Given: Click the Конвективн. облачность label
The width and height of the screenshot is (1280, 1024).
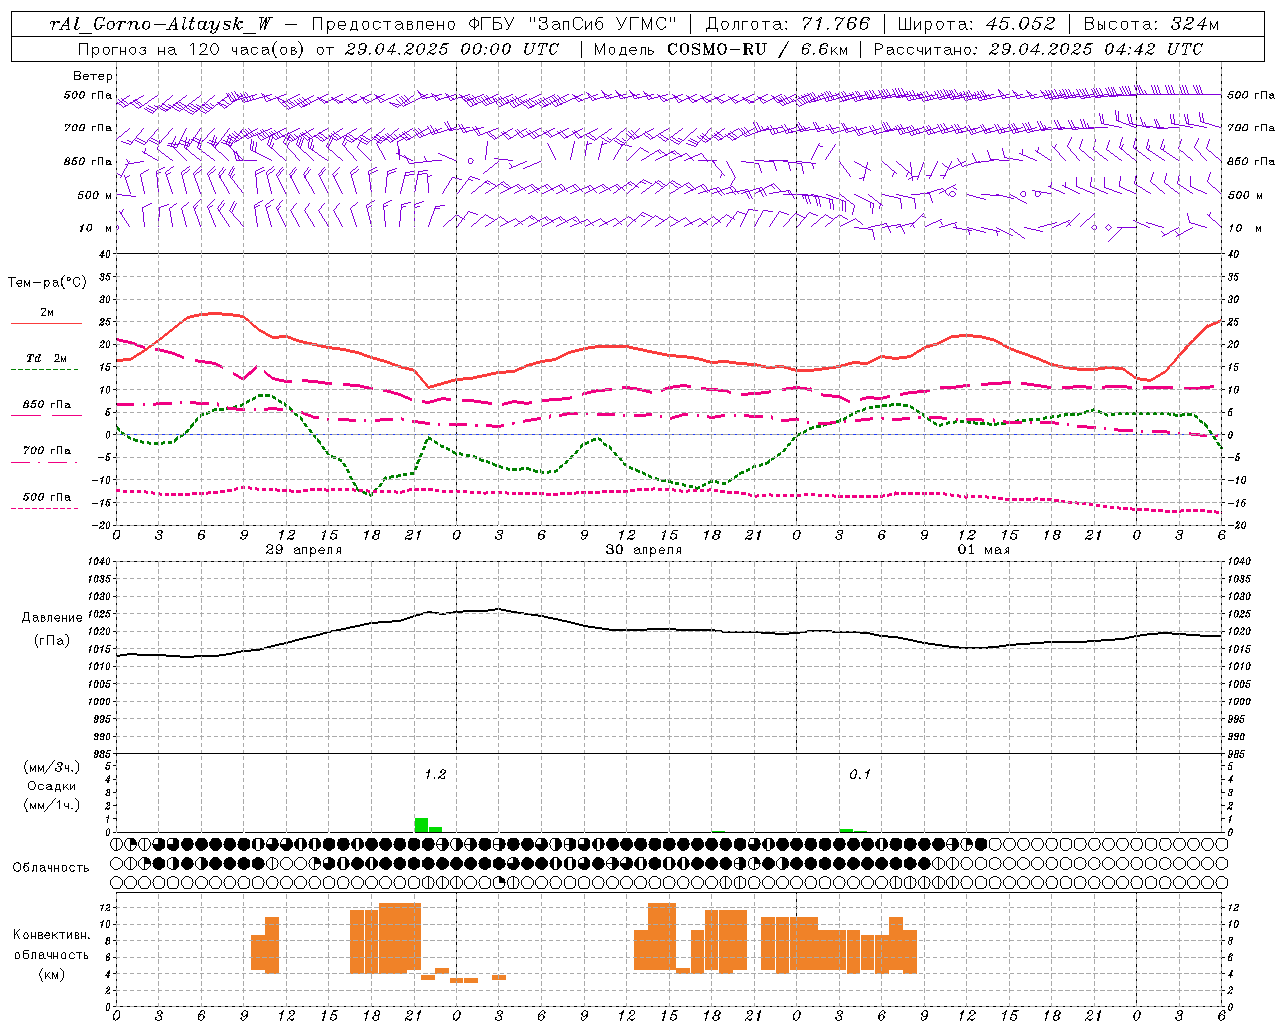Looking at the screenshot, I should [51, 945].
